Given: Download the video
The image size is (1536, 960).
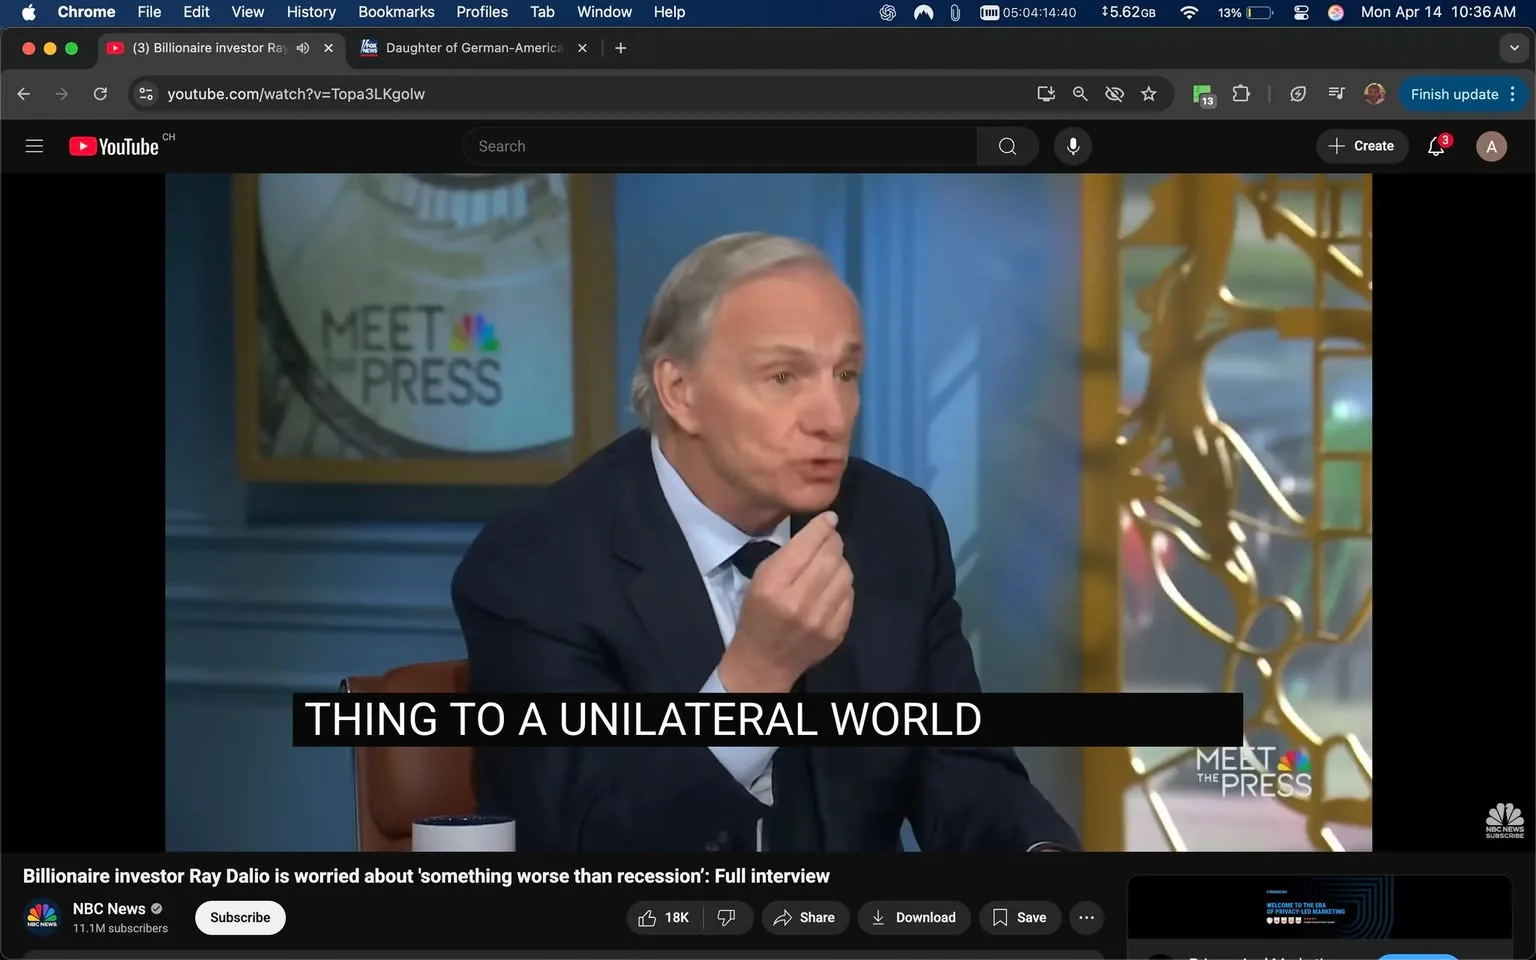Looking at the screenshot, I should (913, 917).
